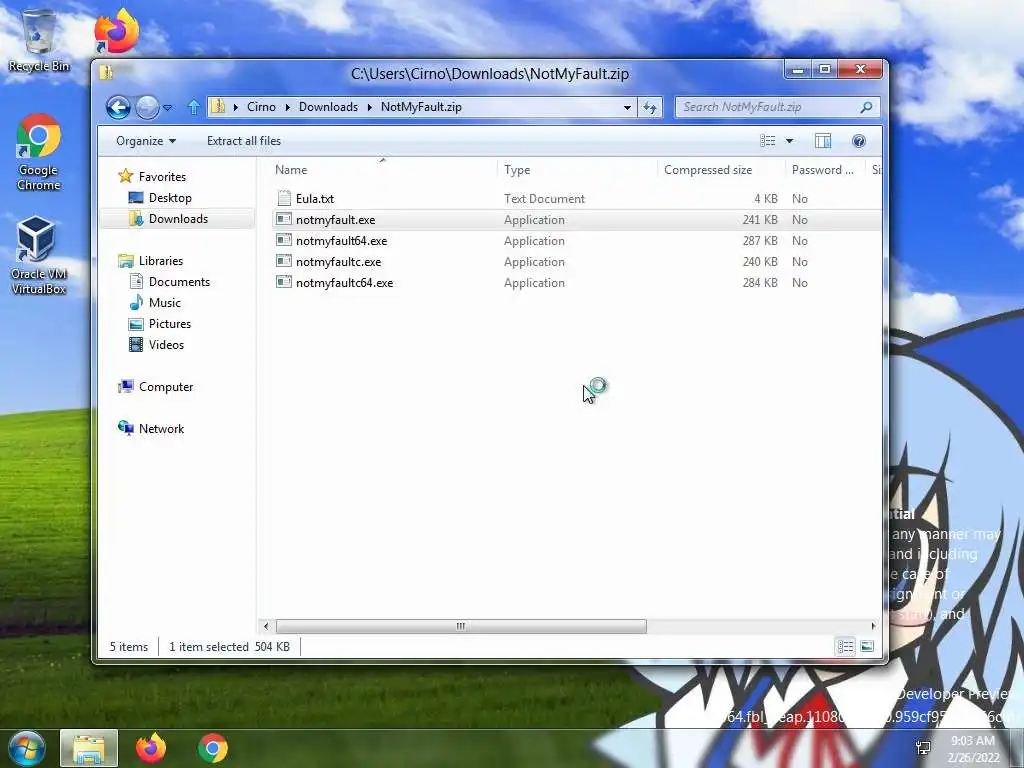Select the Google Chrome desktop shortcut
Screen dimensions: 1024x768
(x=39, y=153)
